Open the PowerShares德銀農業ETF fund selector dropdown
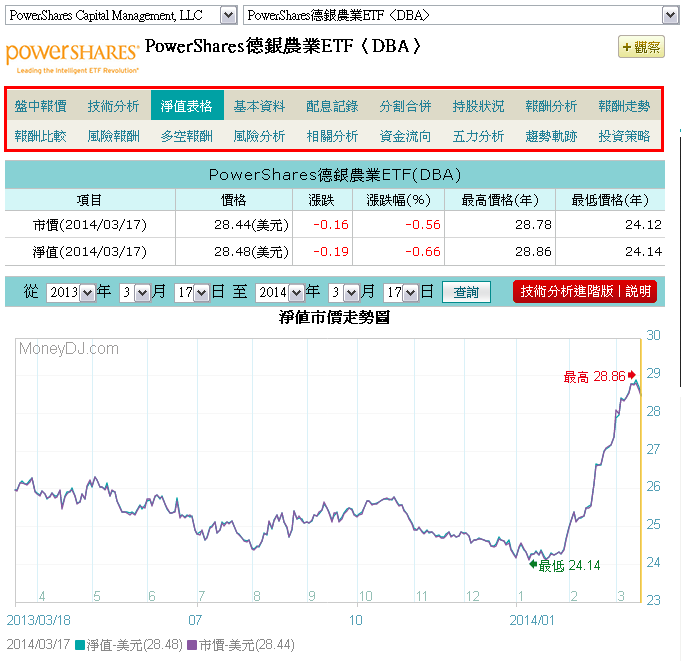681x661 pixels. click(x=461, y=16)
